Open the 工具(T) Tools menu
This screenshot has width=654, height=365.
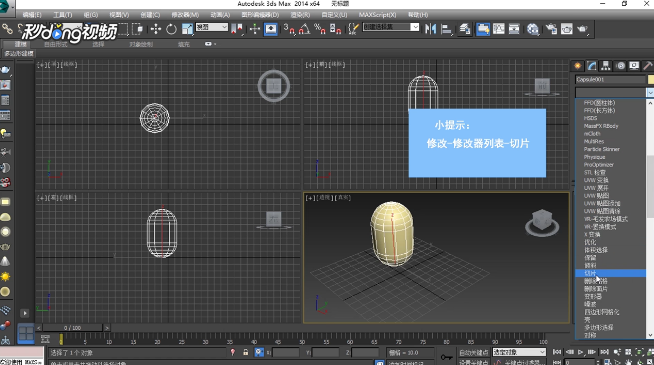click(63, 15)
